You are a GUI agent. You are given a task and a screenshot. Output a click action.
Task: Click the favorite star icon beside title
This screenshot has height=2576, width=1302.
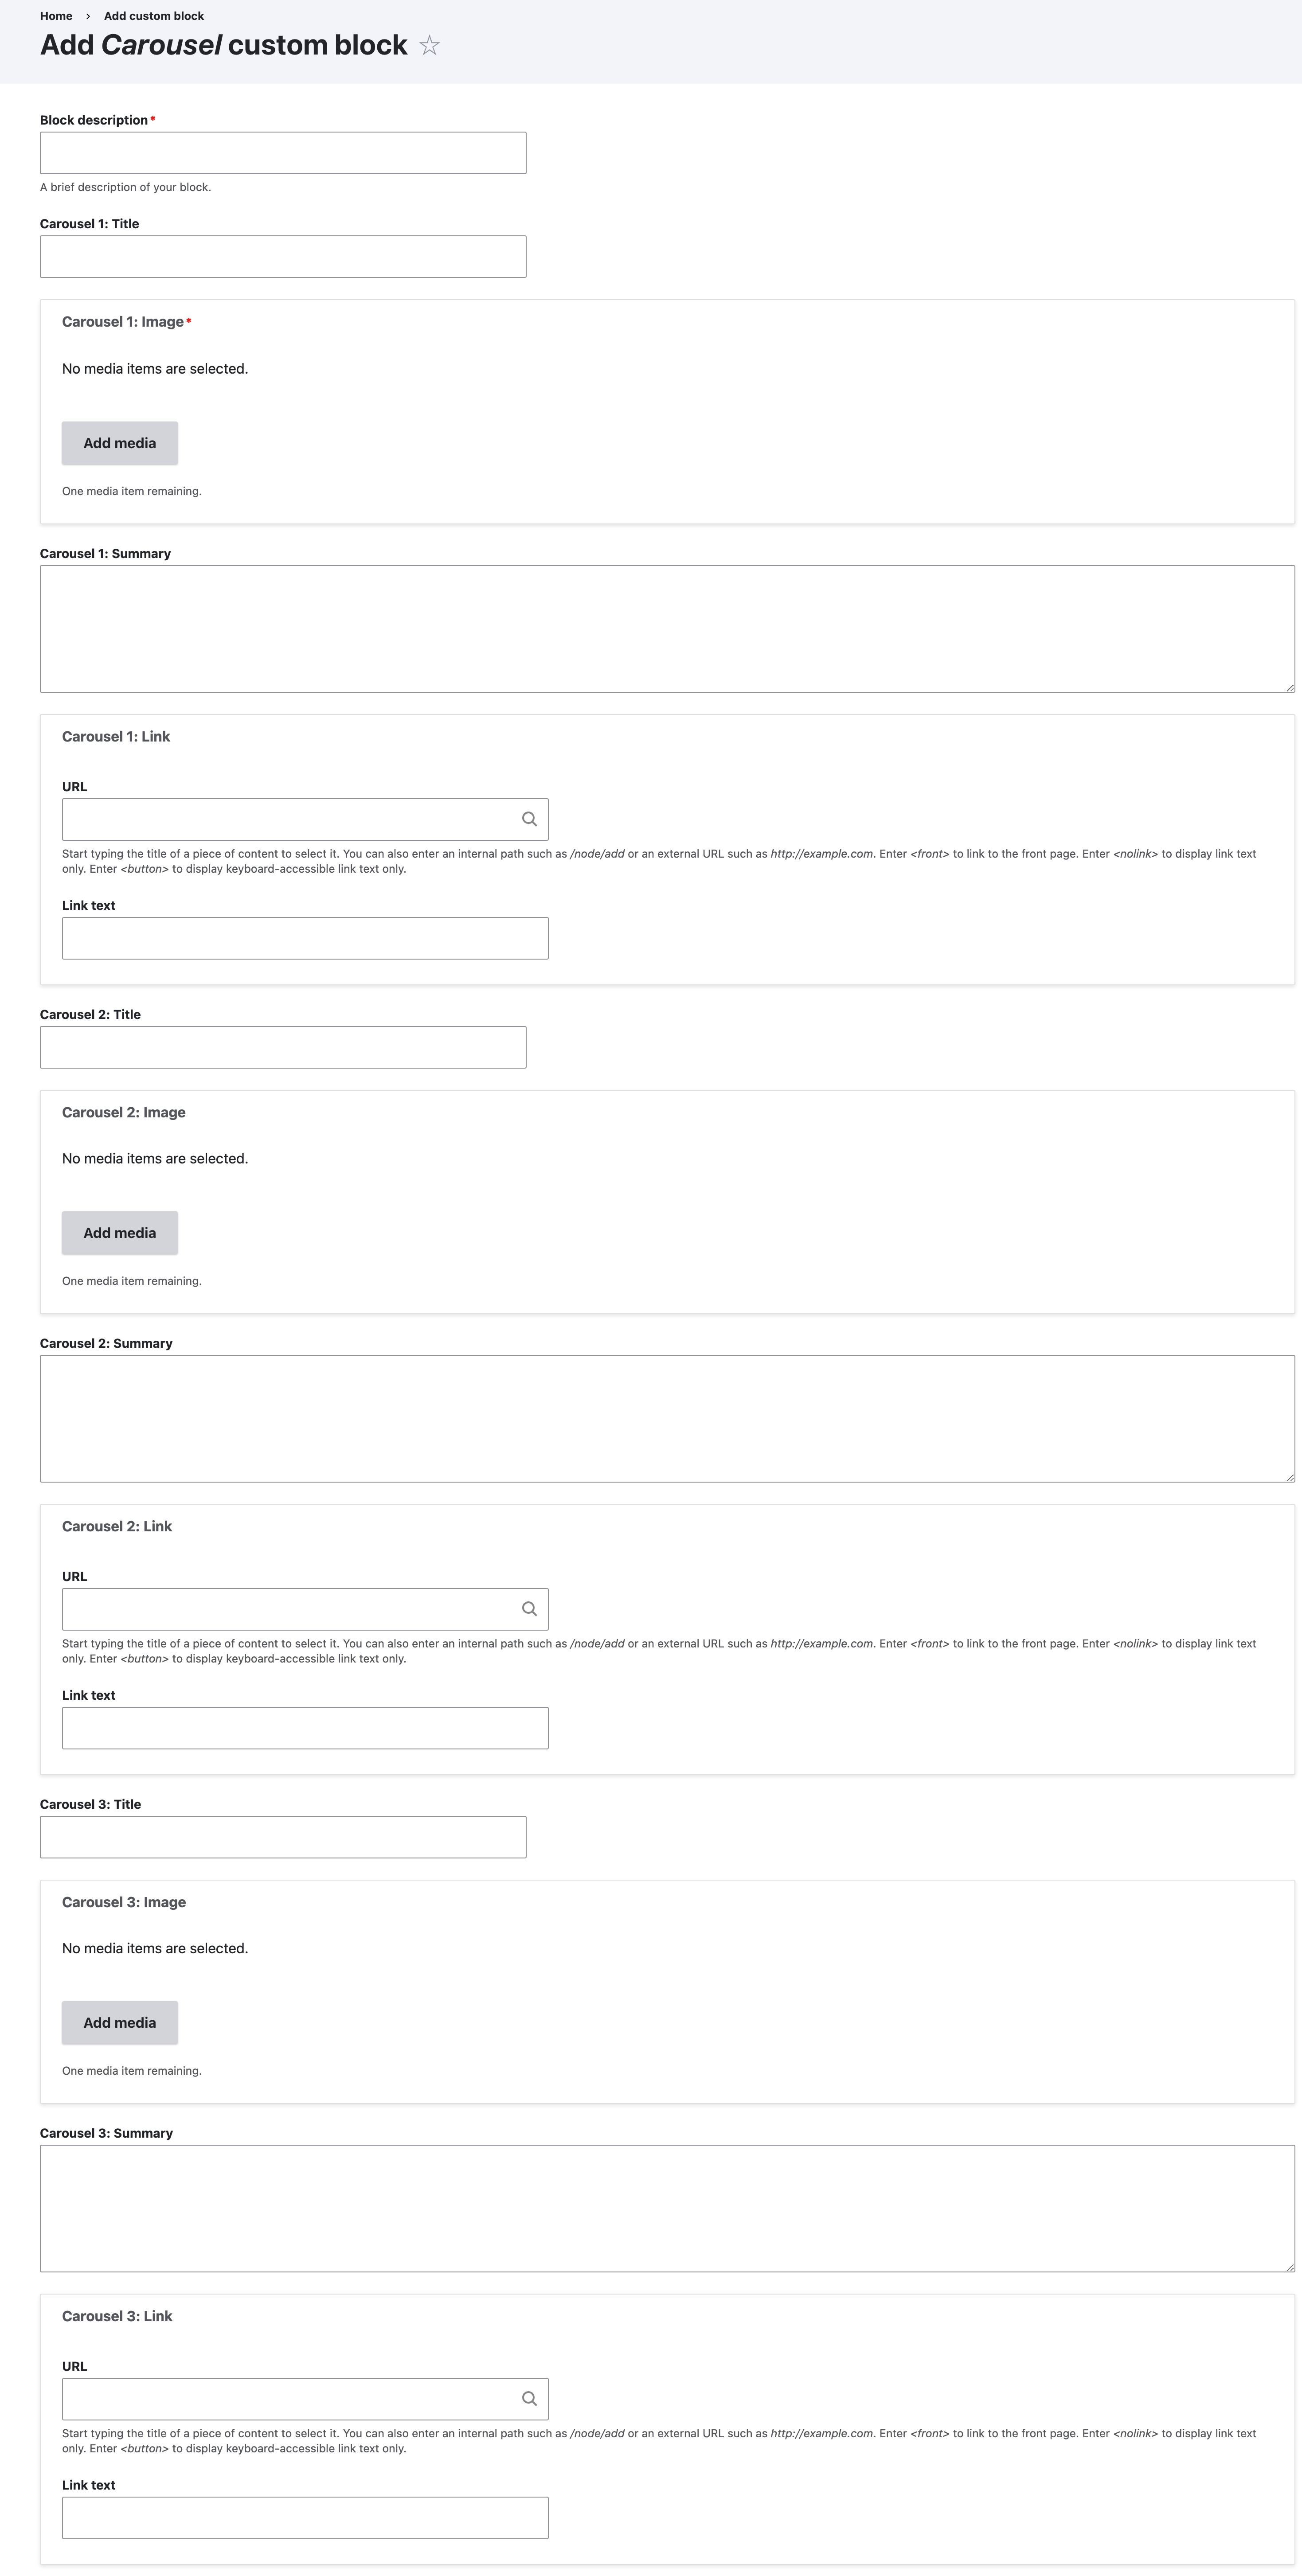click(429, 46)
